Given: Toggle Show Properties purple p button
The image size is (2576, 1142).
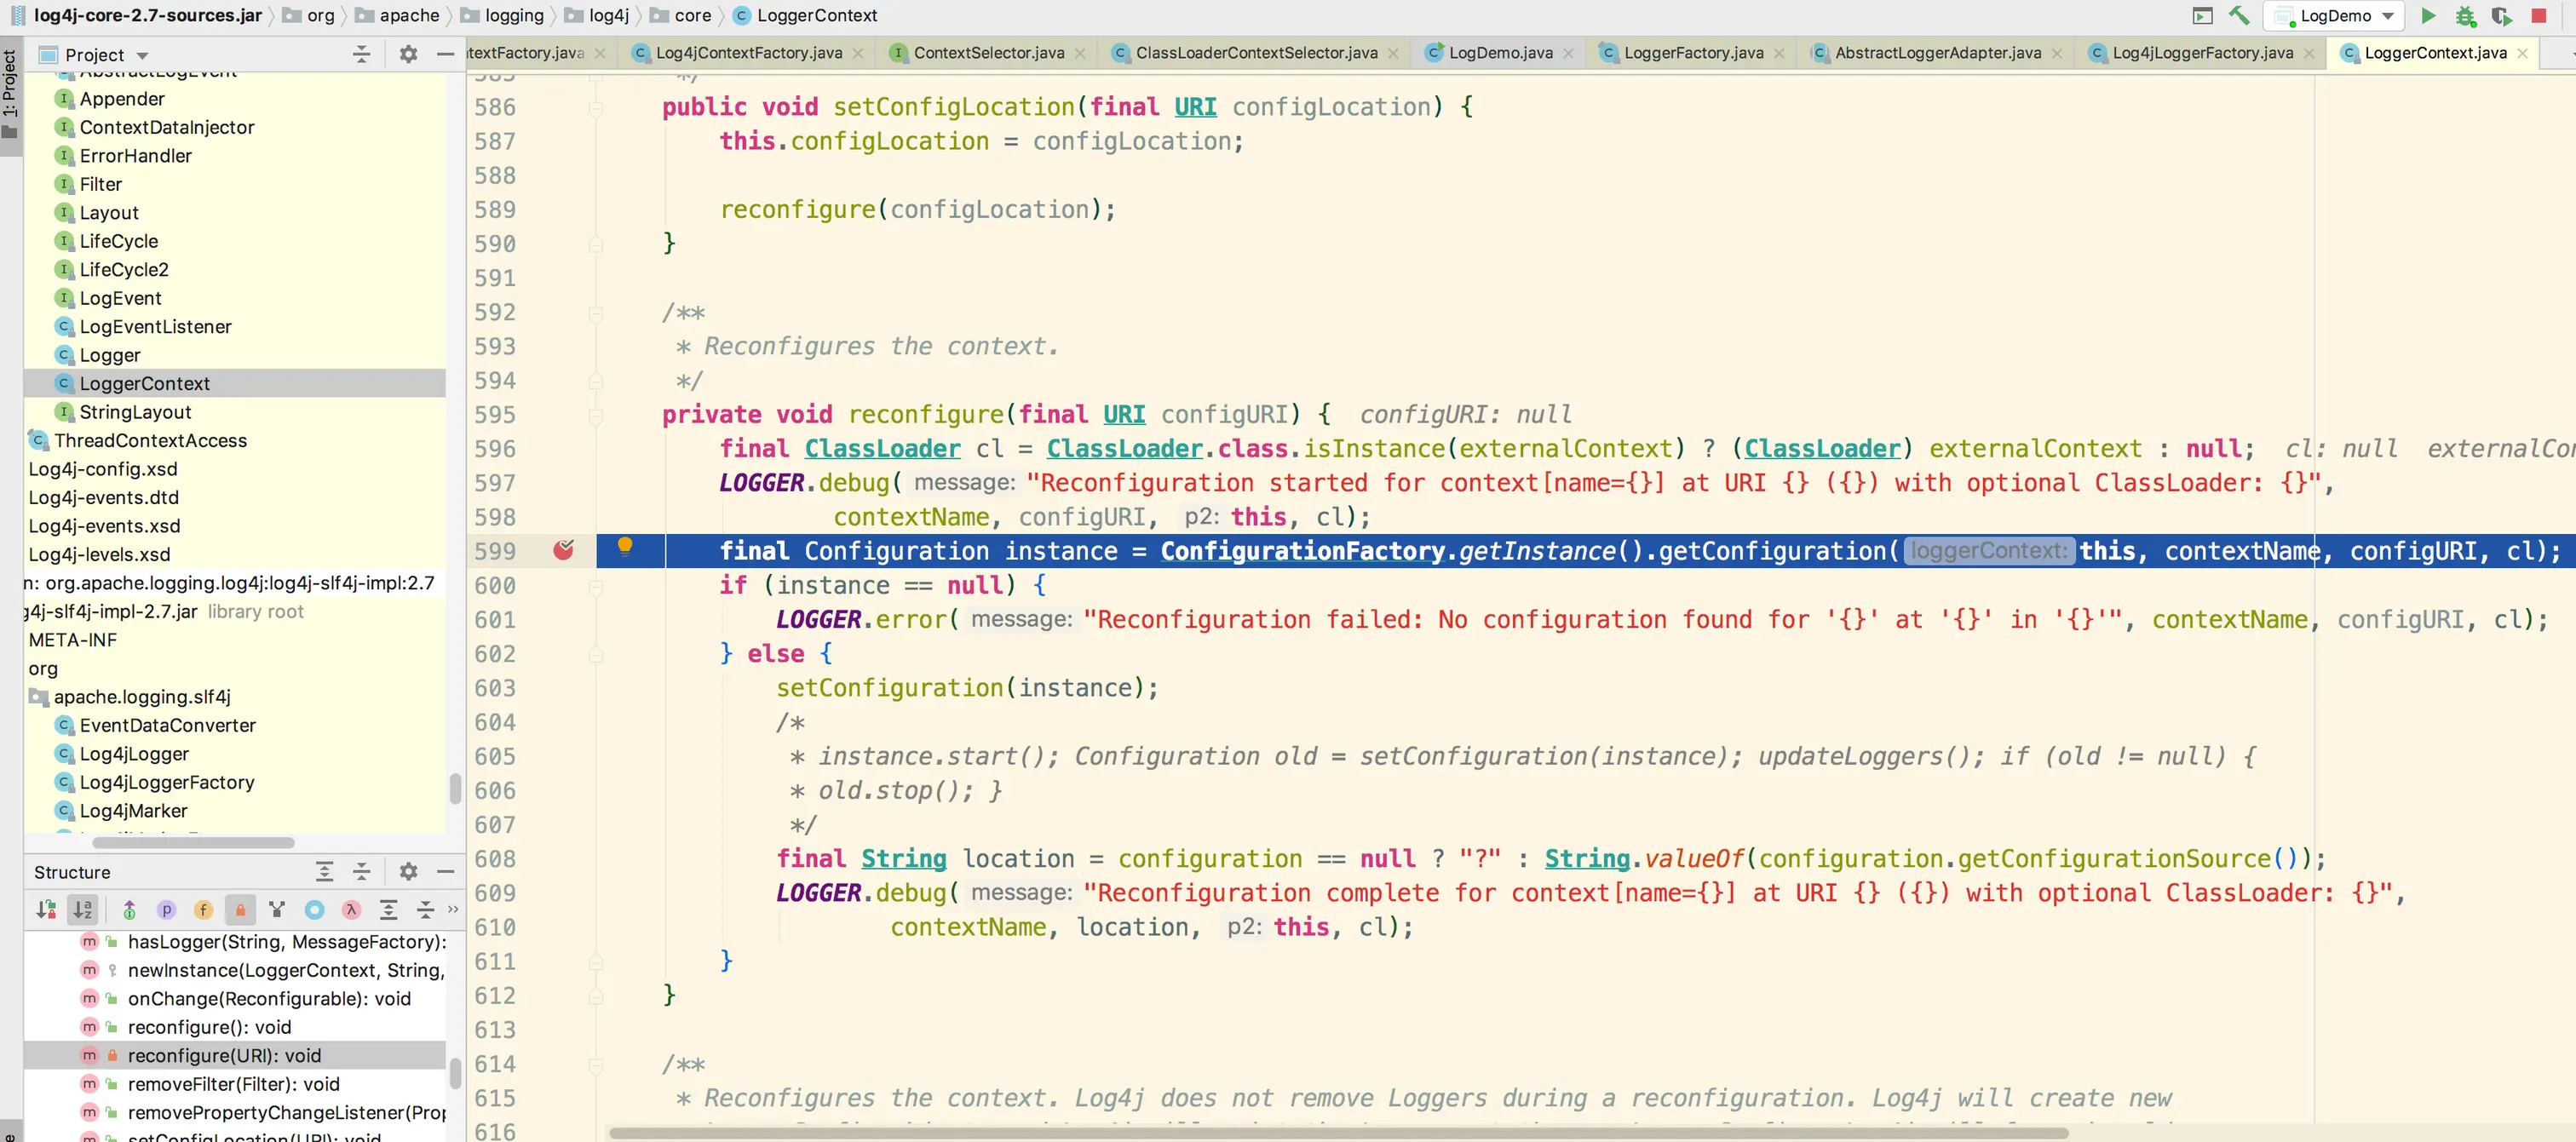Looking at the screenshot, I should tap(166, 909).
